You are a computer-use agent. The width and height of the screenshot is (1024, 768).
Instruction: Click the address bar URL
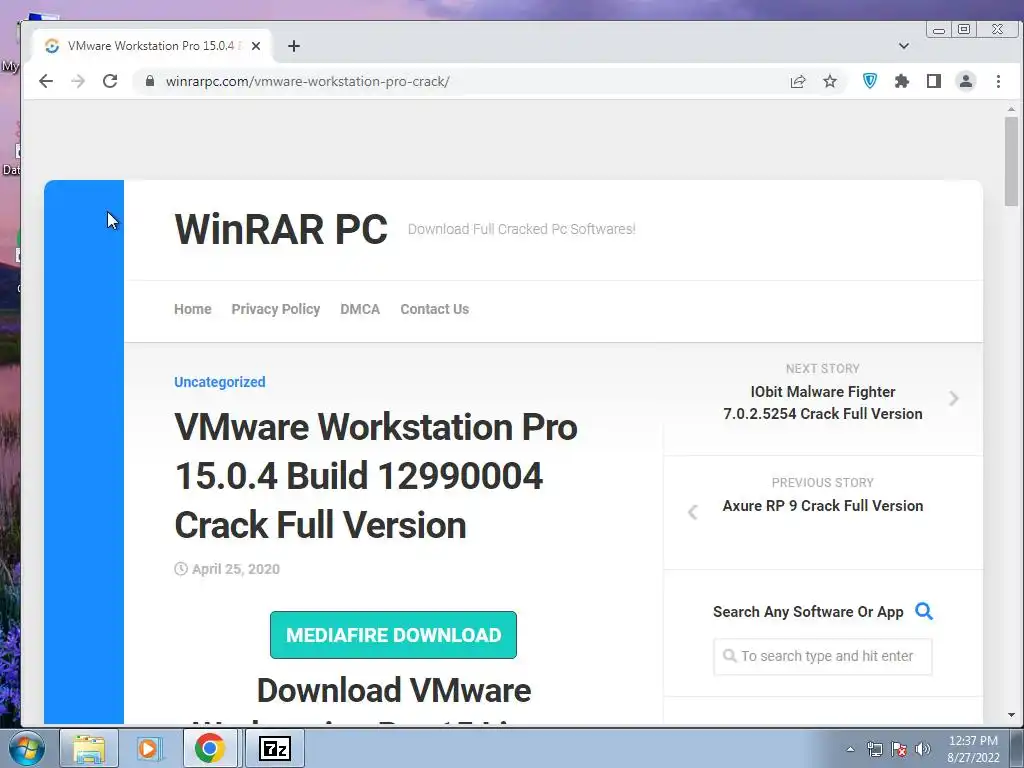[307, 81]
